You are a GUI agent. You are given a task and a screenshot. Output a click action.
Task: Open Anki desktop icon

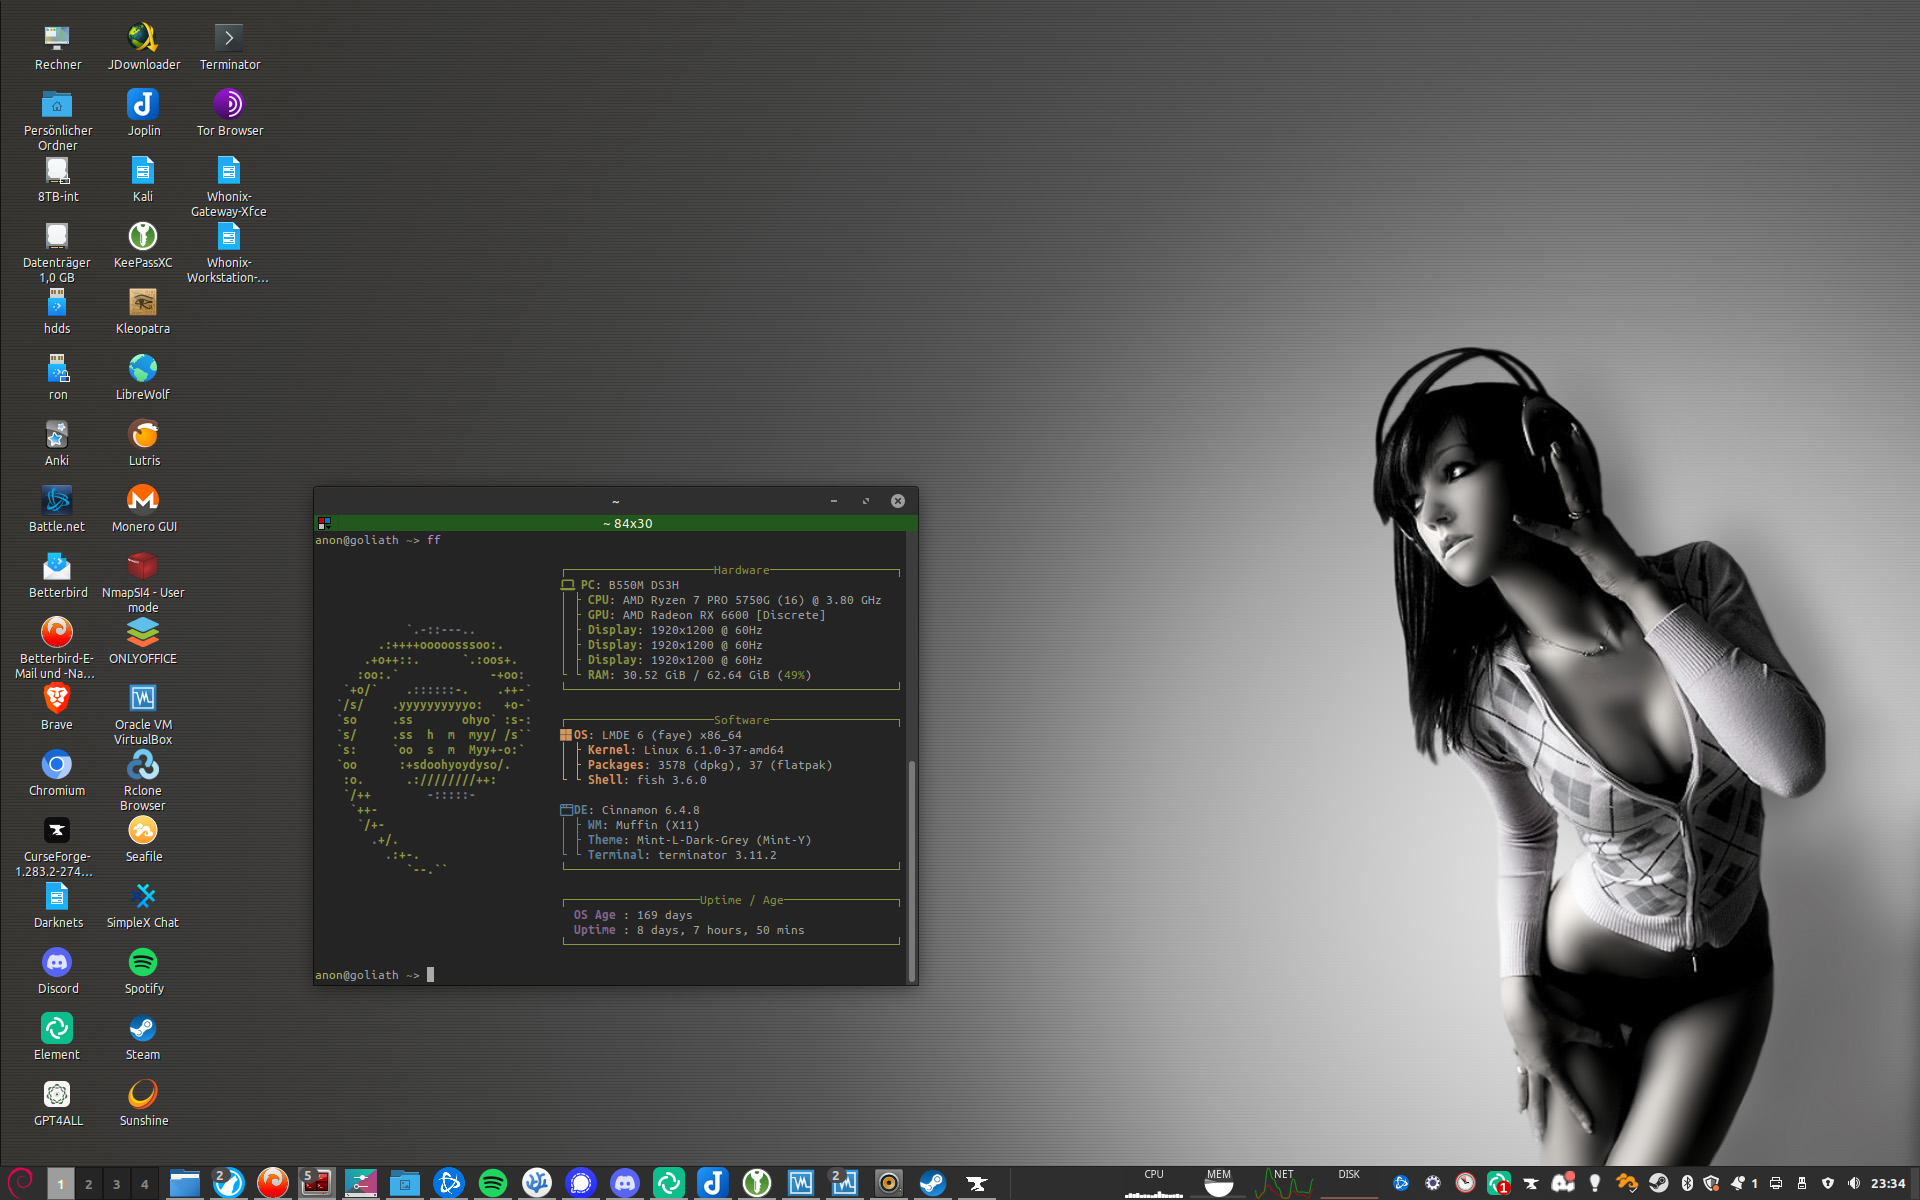pos(57,444)
